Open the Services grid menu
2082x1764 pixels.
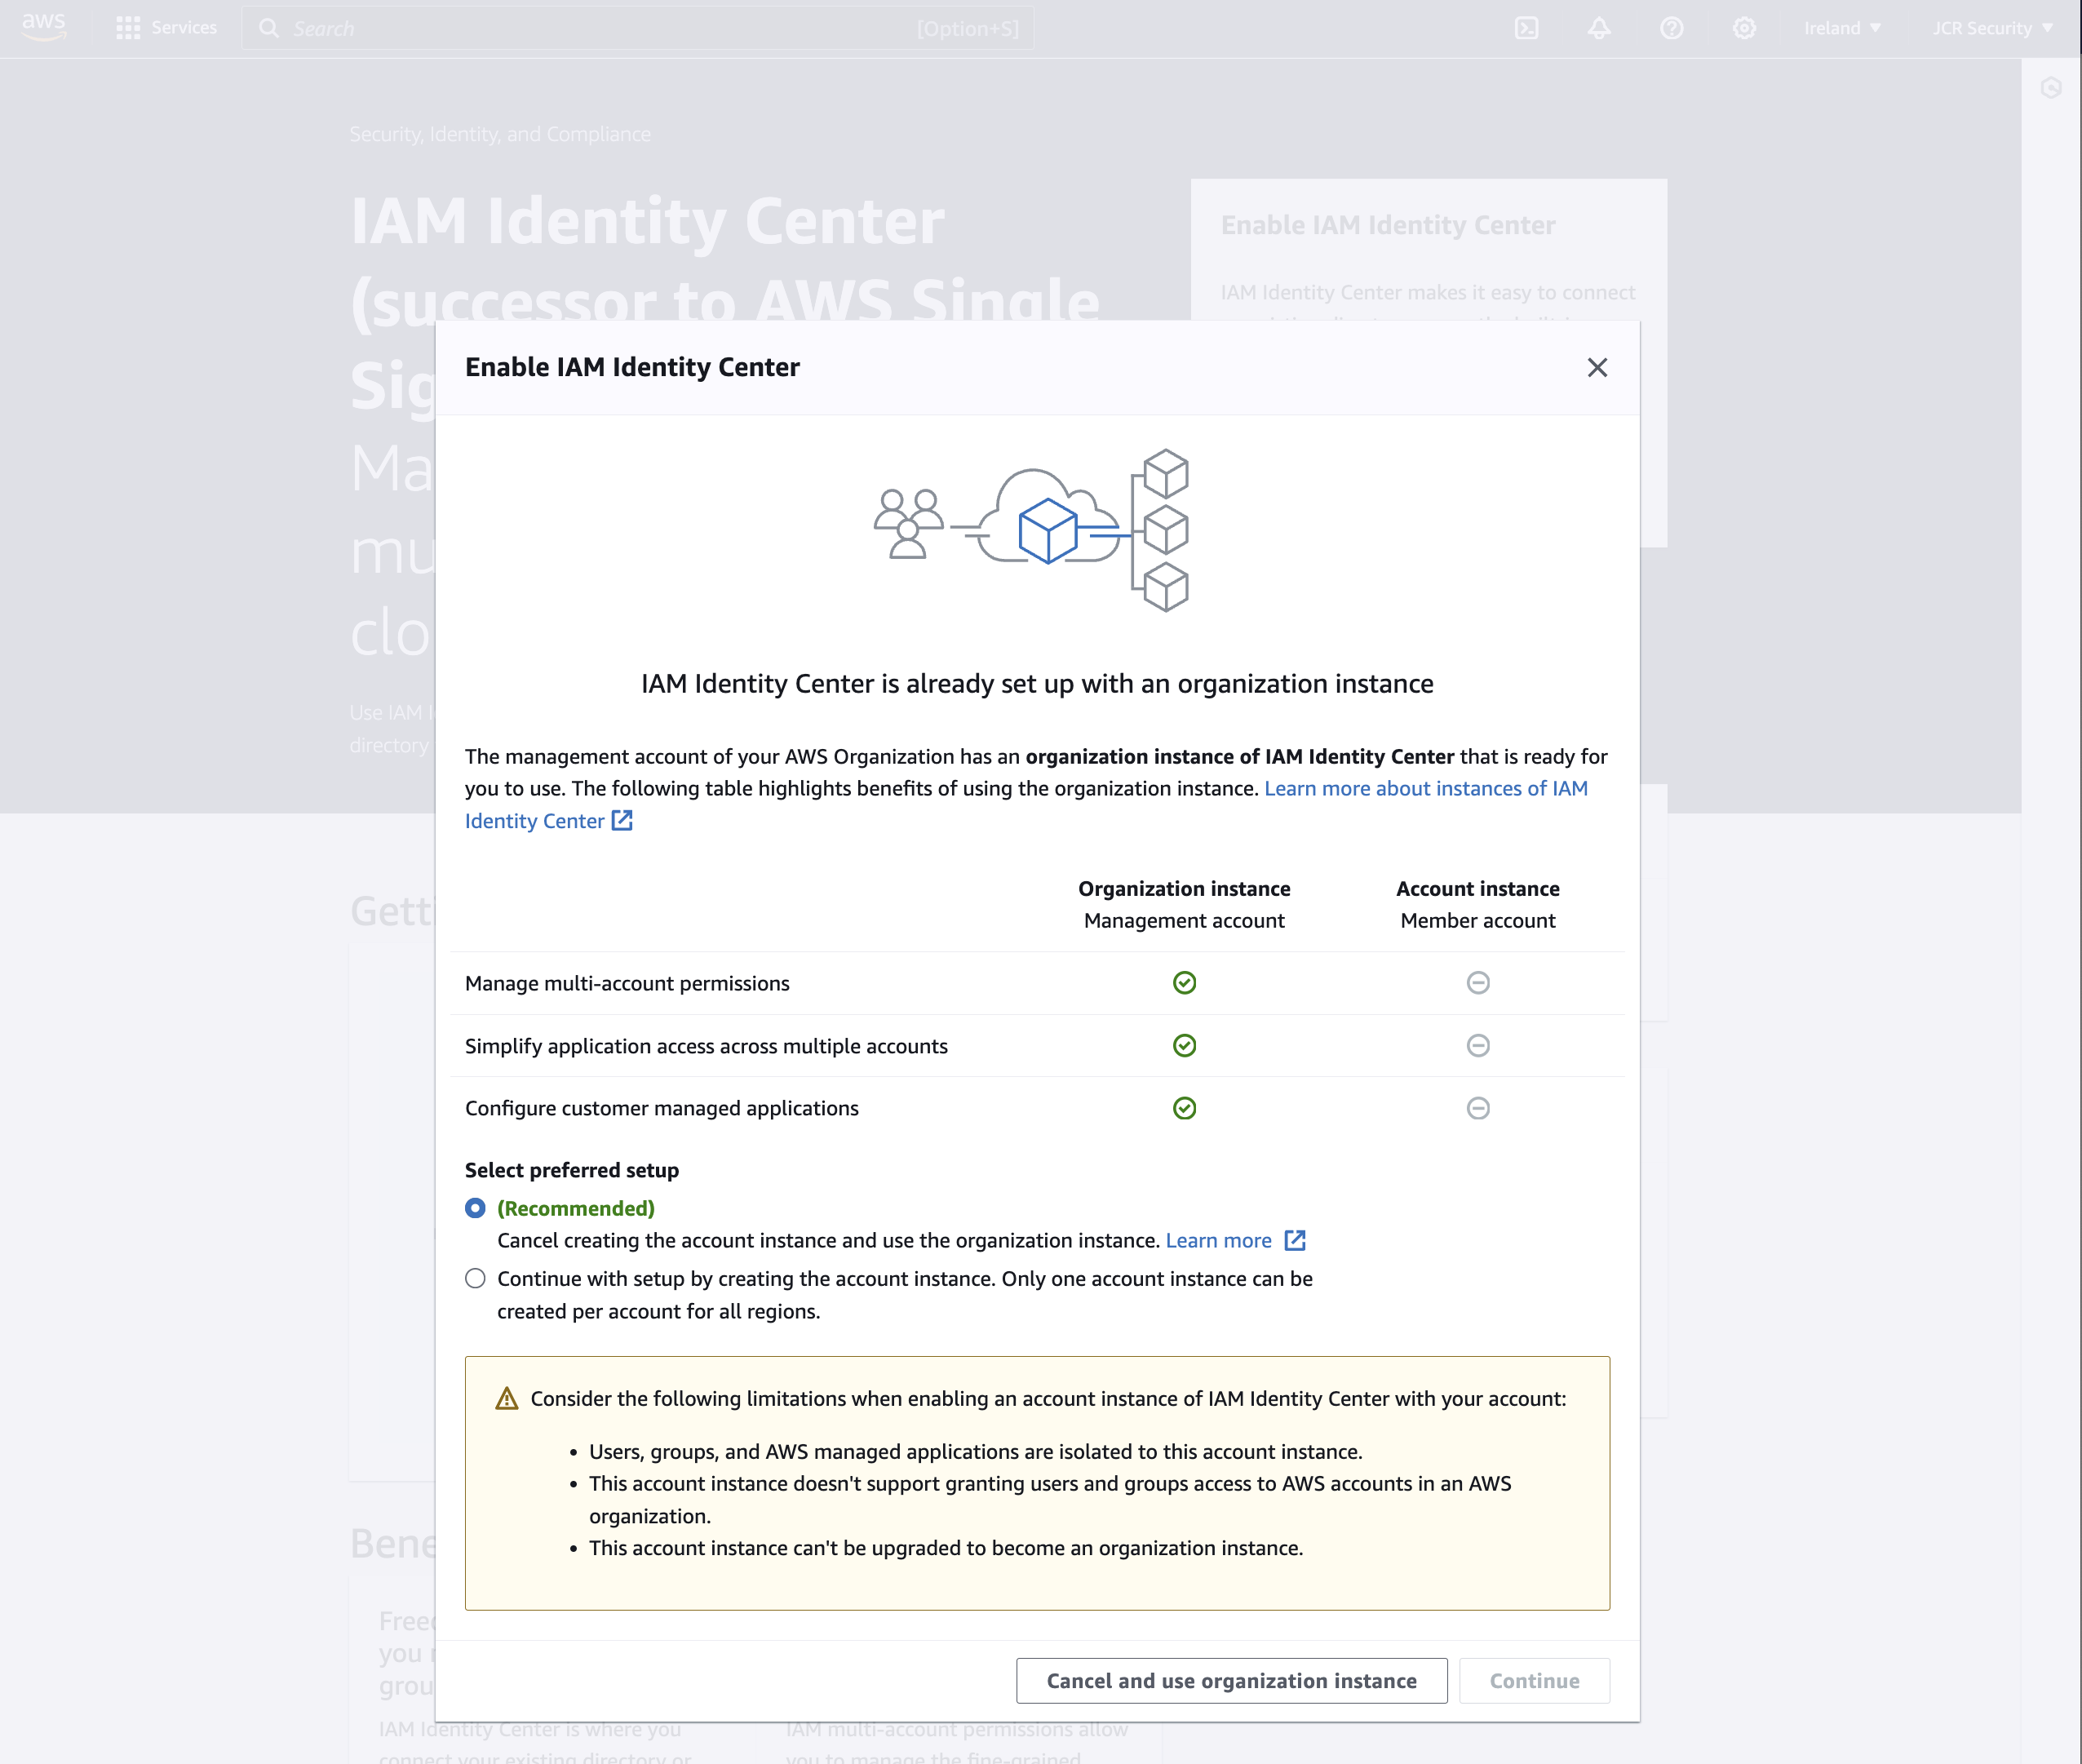tap(128, 28)
